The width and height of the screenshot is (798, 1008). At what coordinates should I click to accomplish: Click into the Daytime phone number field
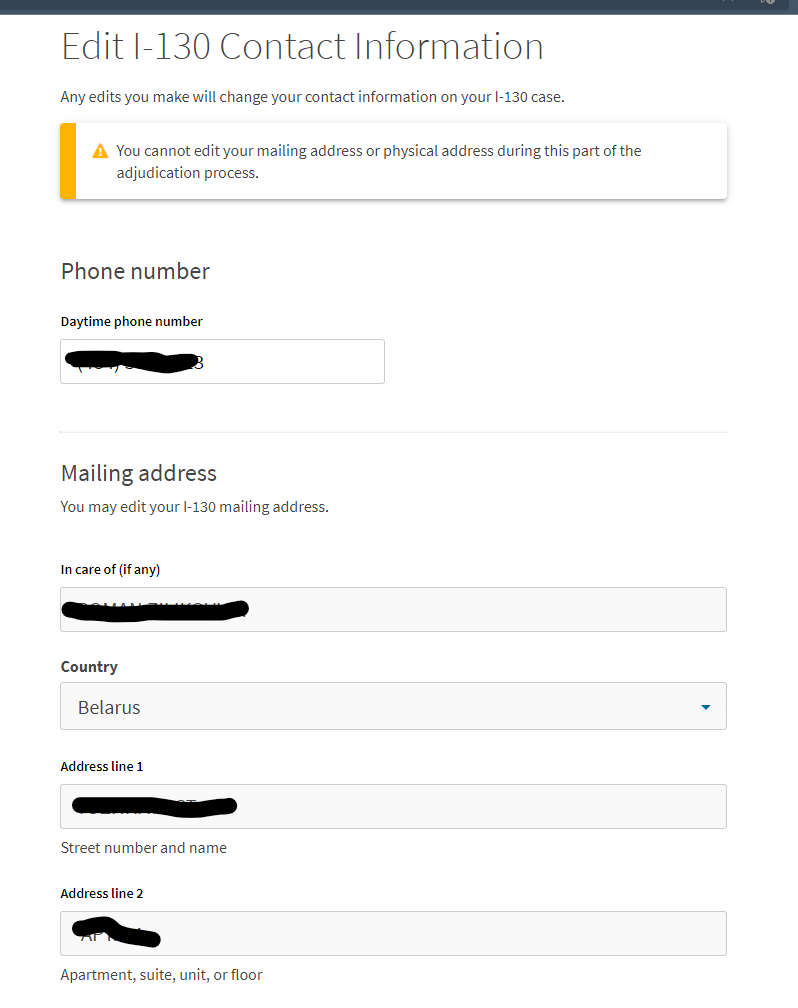click(222, 361)
